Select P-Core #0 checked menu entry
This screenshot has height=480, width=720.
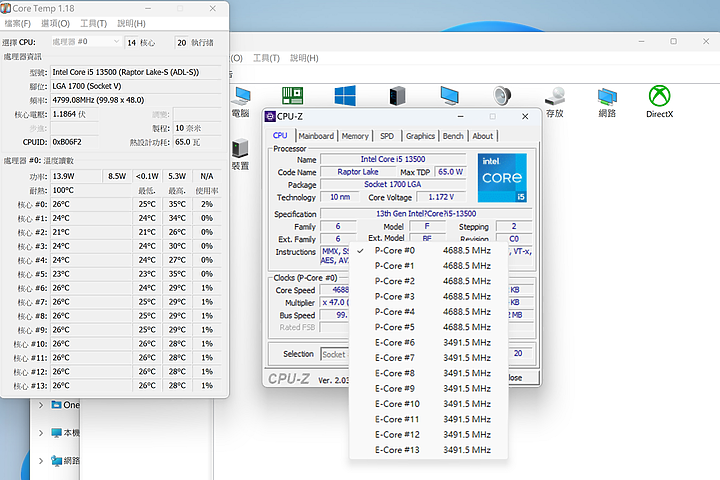[x=428, y=250]
